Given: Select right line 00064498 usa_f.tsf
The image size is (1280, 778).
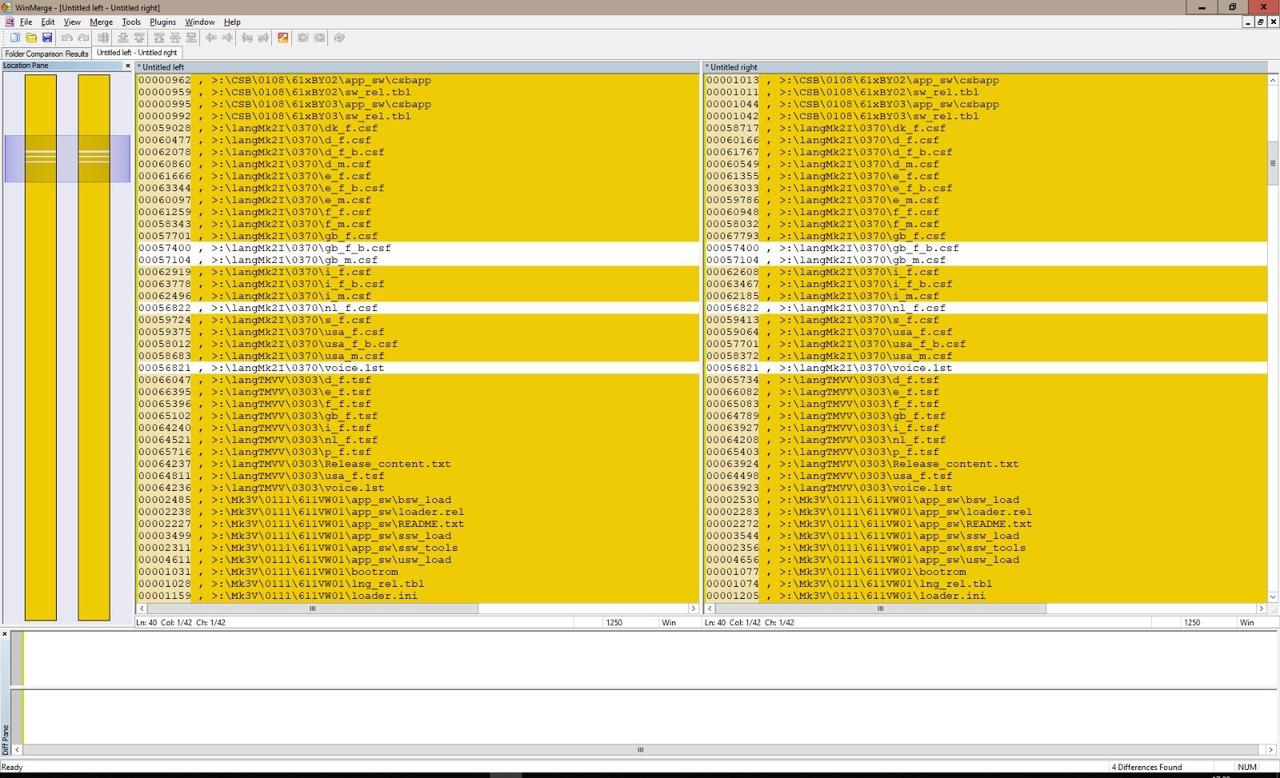Looking at the screenshot, I should [985, 476].
